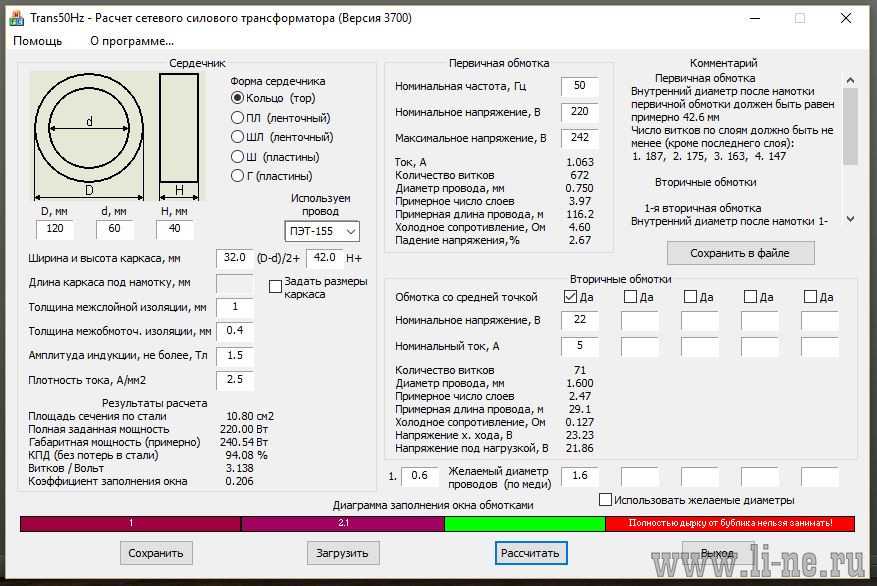Click second secondary winding voltage field
877x586 pixels.
[640, 320]
